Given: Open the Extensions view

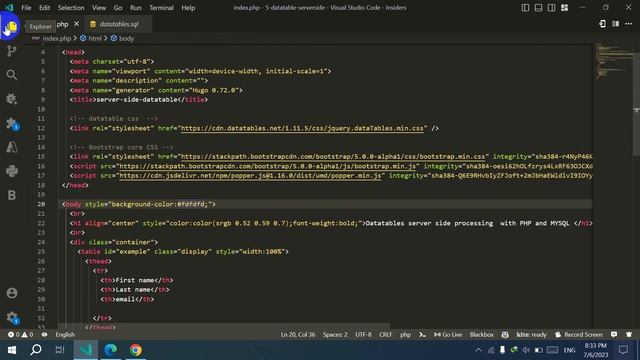Looking at the screenshot, I should [x=12, y=123].
